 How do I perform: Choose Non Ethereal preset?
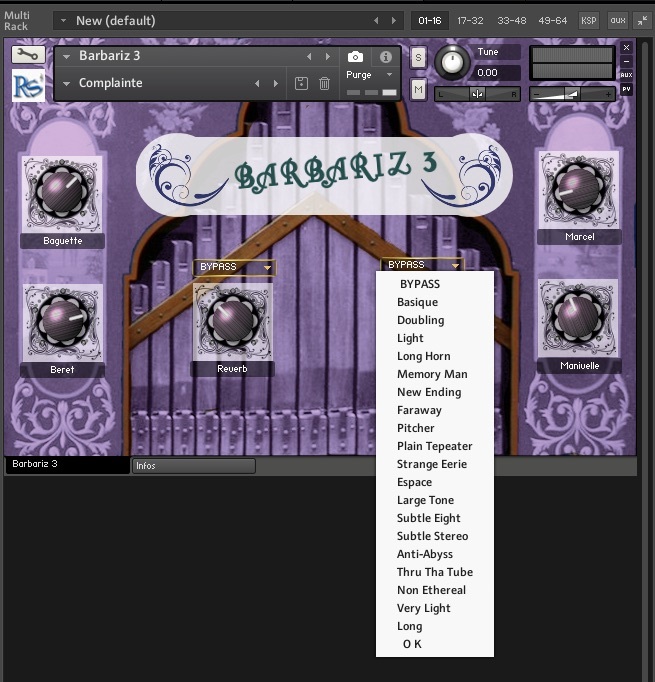(434, 590)
